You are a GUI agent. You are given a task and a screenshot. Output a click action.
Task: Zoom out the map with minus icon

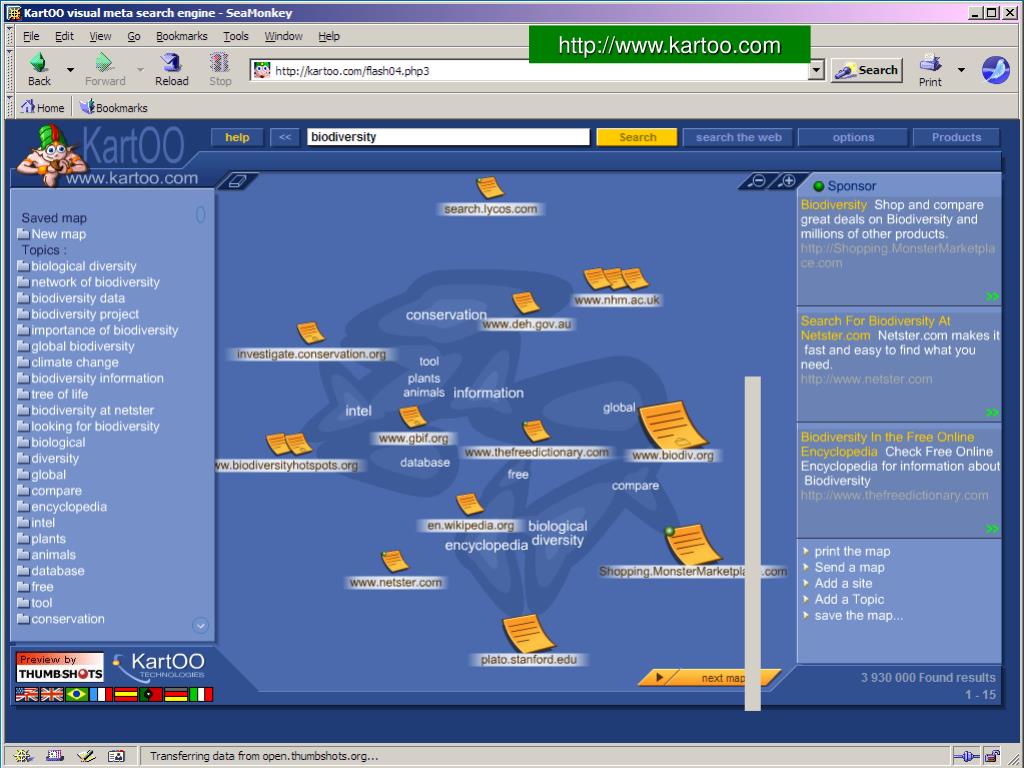tap(758, 181)
